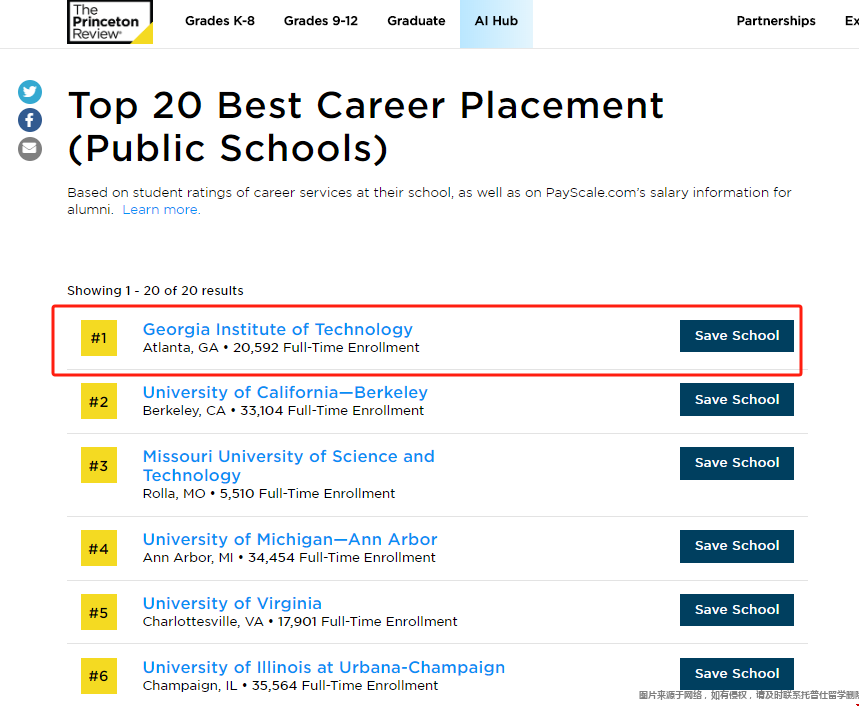Follow the Learn more link
The width and height of the screenshot is (859, 706).
coord(160,210)
